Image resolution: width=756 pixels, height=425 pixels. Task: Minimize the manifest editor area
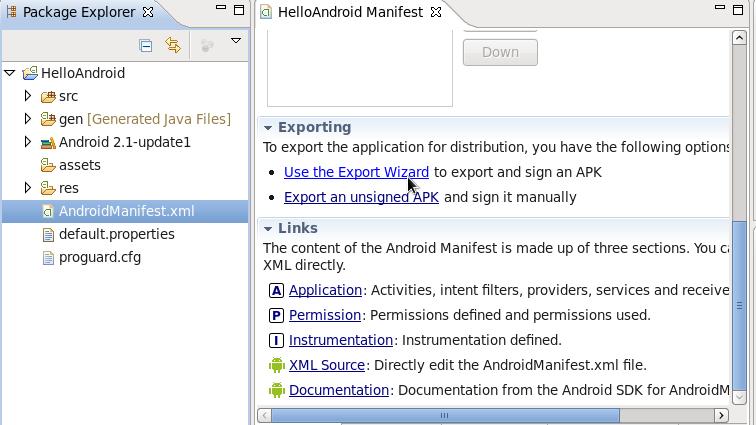click(720, 8)
